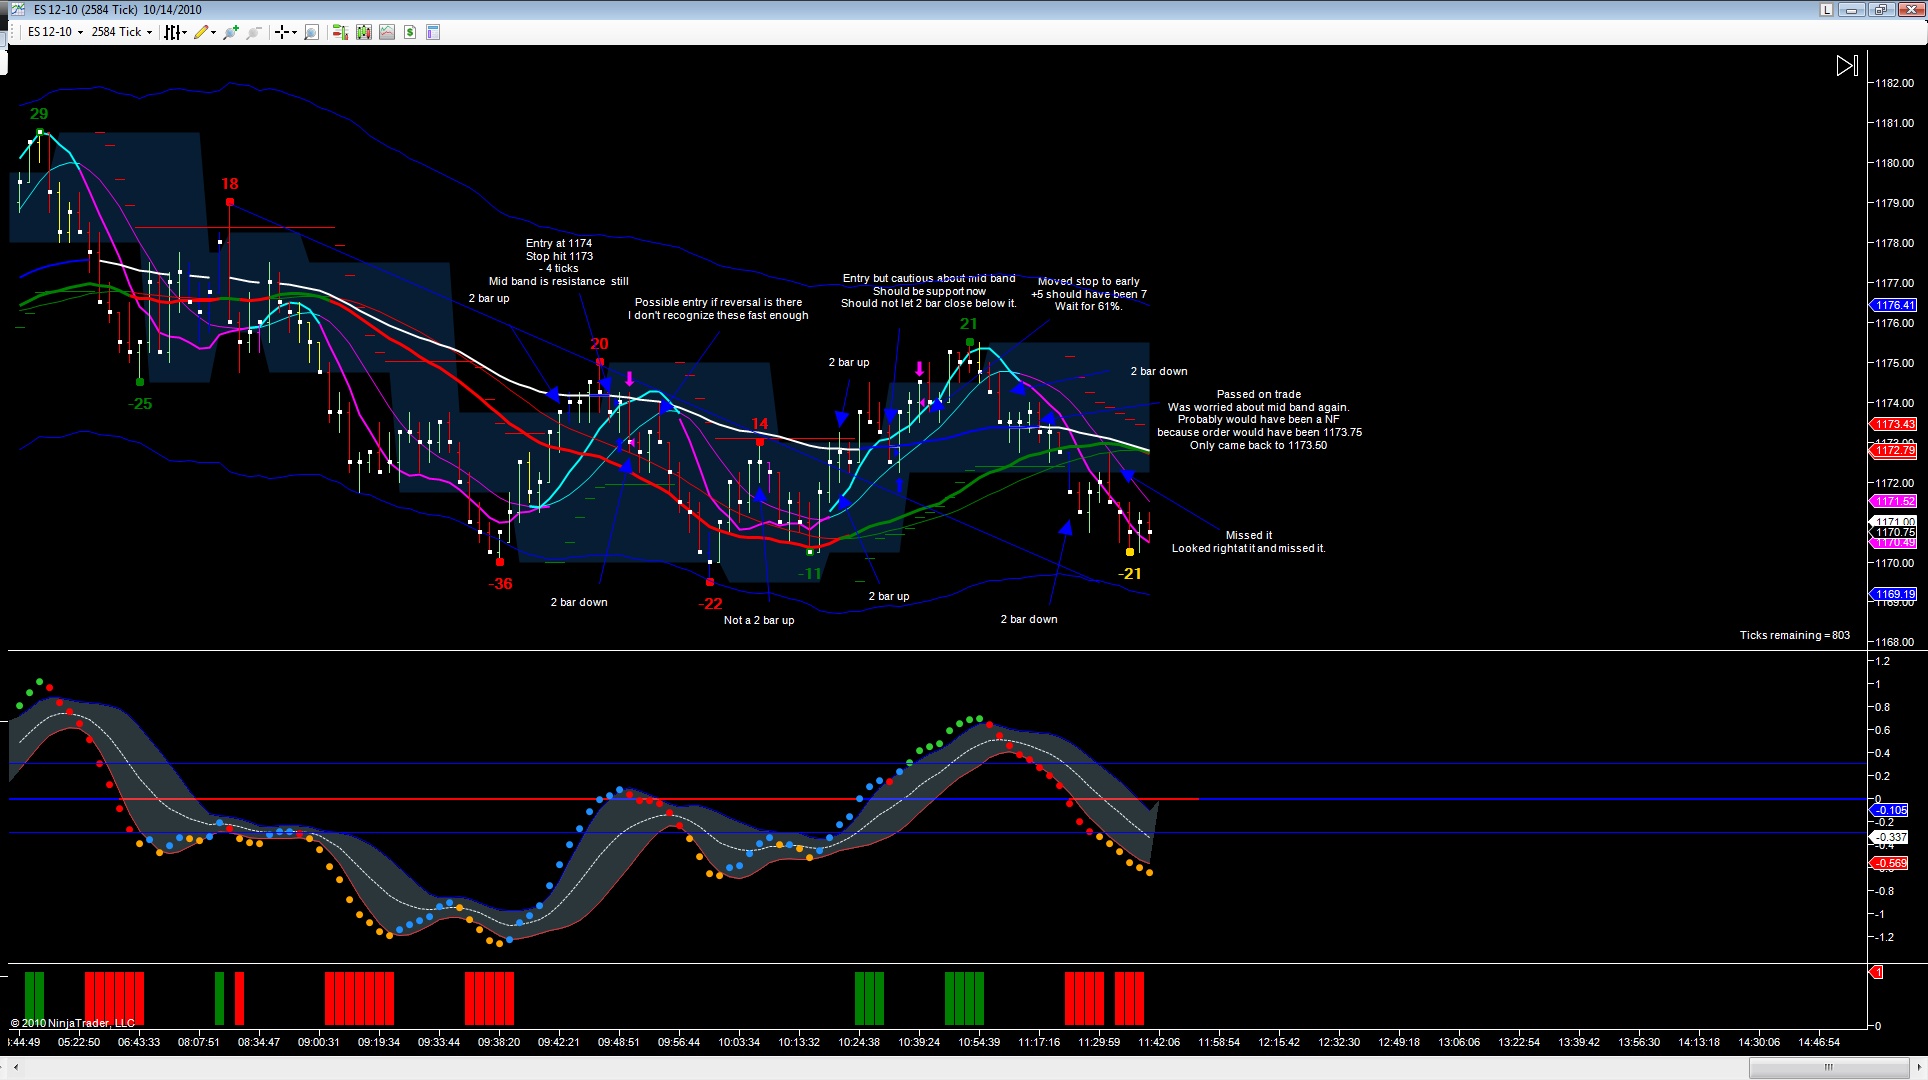
Task: Click the 1173.43 red price marker
Action: 1893,424
